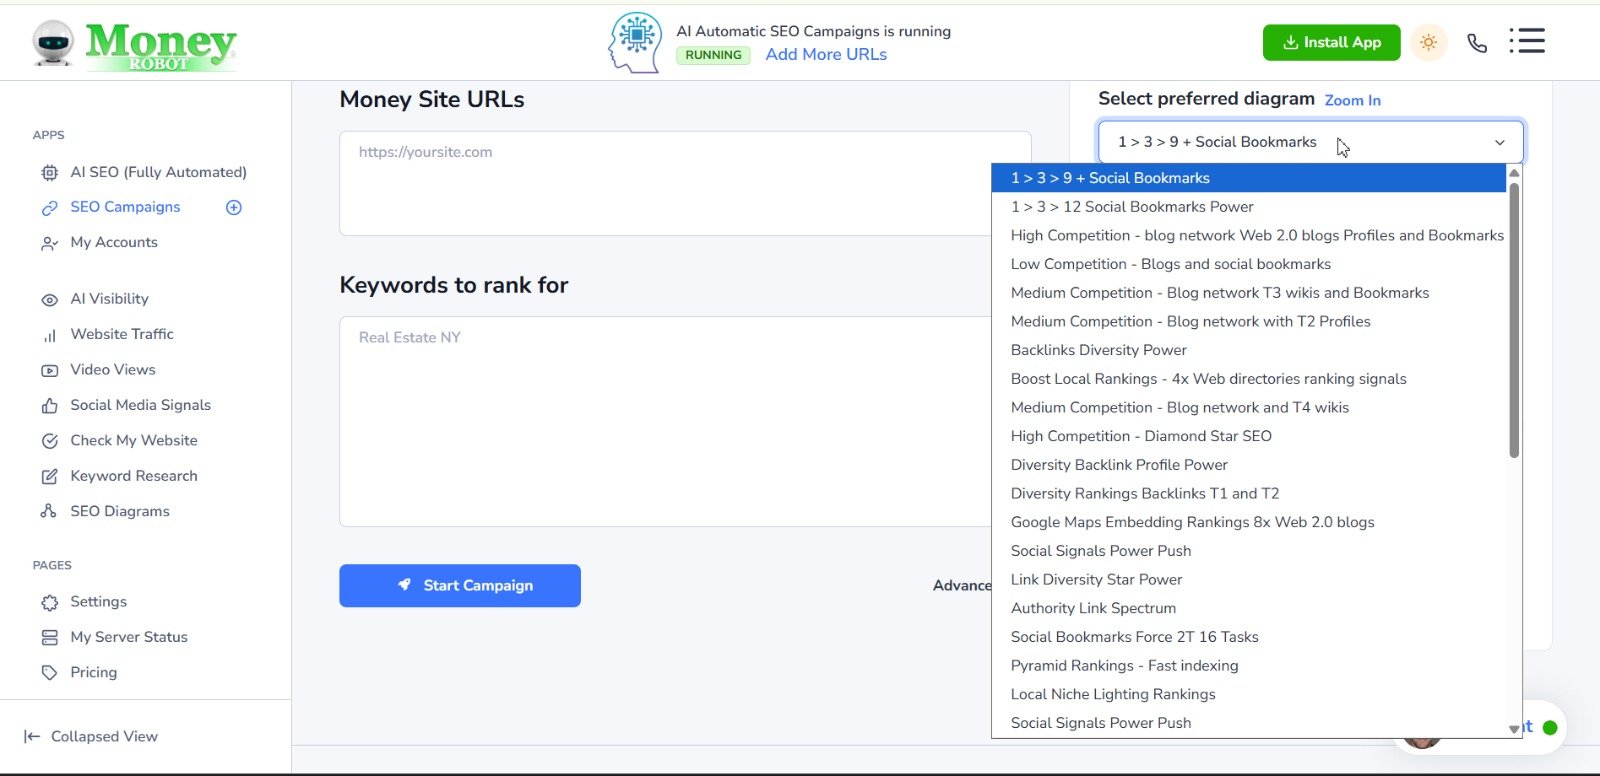
Task: Open AI SEO (Fully Automated) page
Action: tap(158, 172)
